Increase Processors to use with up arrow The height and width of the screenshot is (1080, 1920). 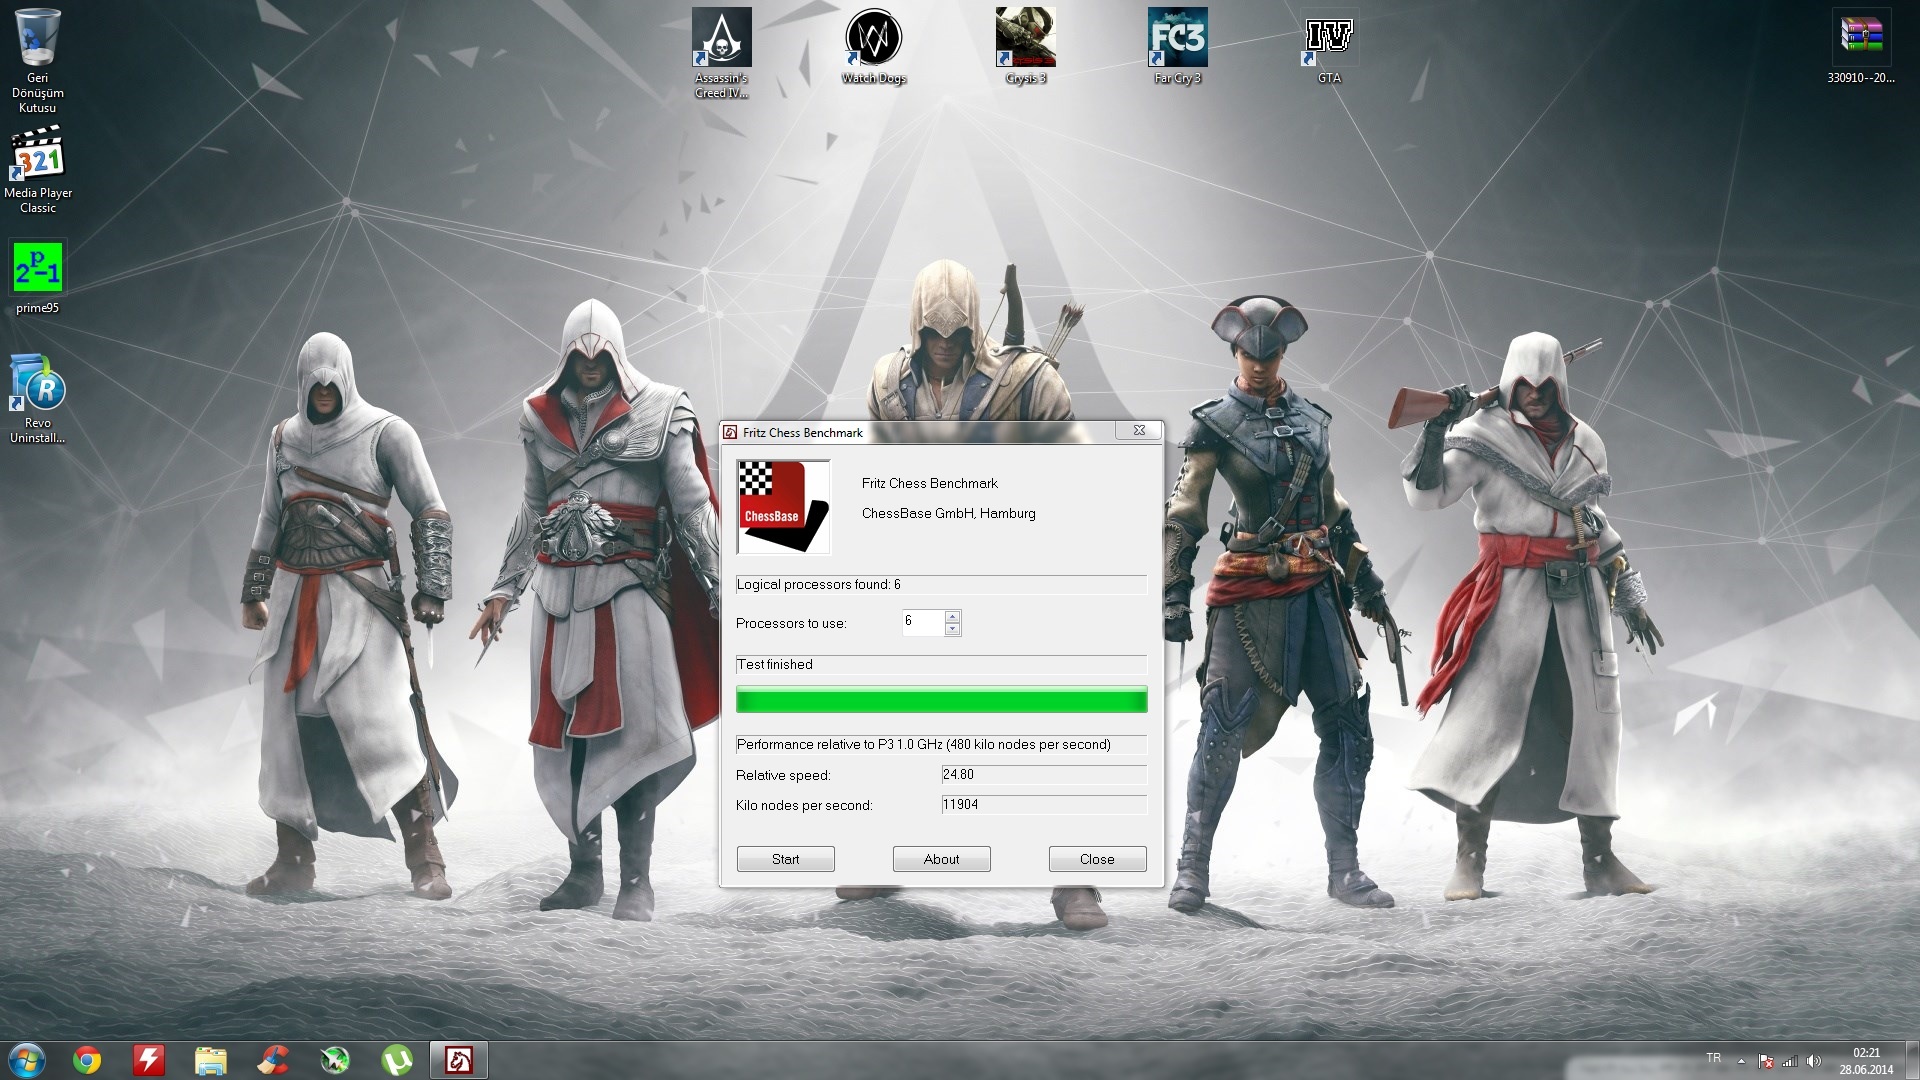coord(952,616)
